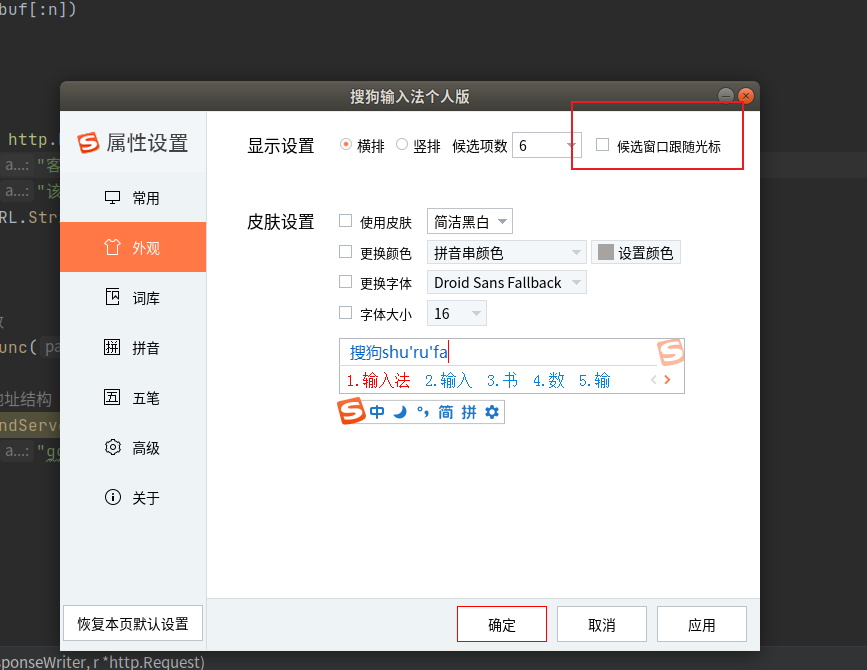Open the 拼音 settings tab
Image resolution: width=867 pixels, height=670 pixels.
point(133,347)
